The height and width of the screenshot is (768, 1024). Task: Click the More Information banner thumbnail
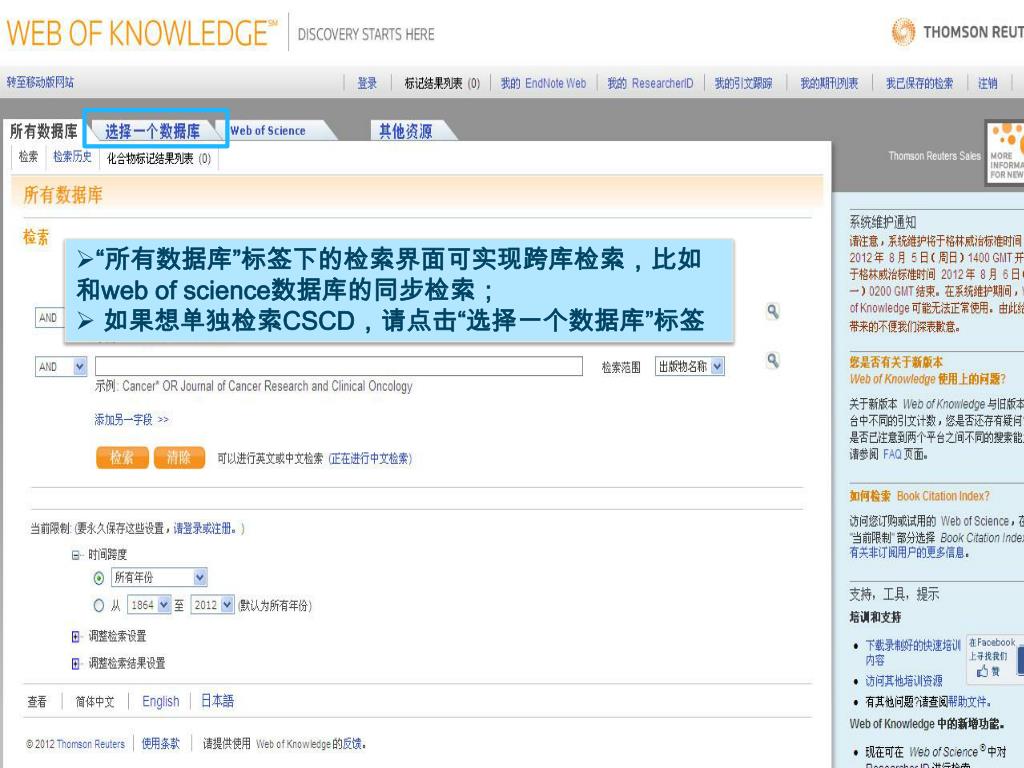pos(1005,154)
